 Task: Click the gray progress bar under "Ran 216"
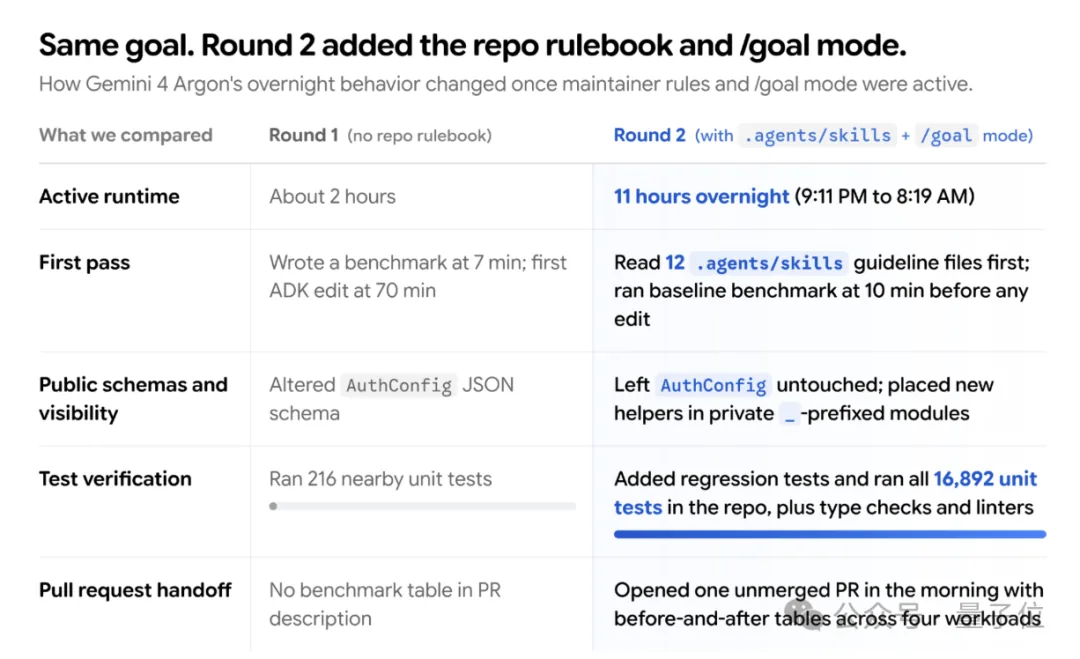pyautogui.click(x=422, y=506)
